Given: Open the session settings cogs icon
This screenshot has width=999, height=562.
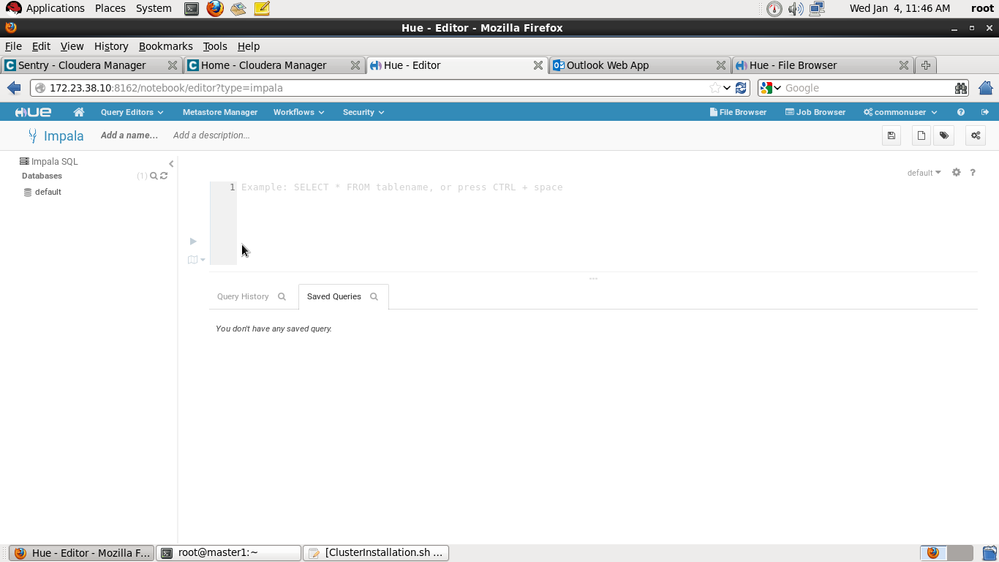Looking at the screenshot, I should [x=975, y=136].
